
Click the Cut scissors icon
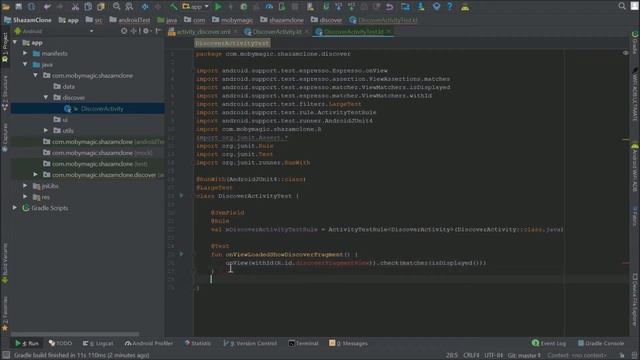[75, 7]
